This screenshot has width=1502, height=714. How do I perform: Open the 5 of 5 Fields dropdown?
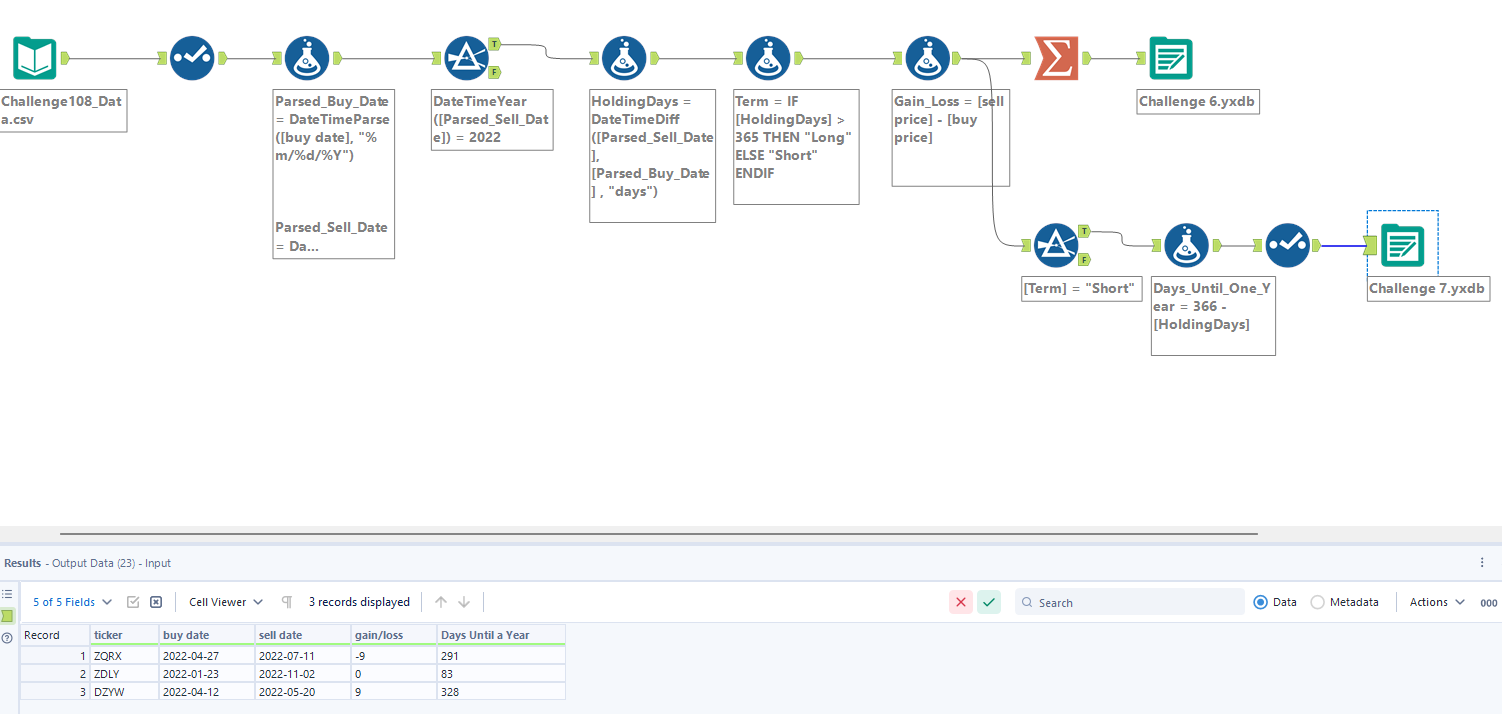72,602
